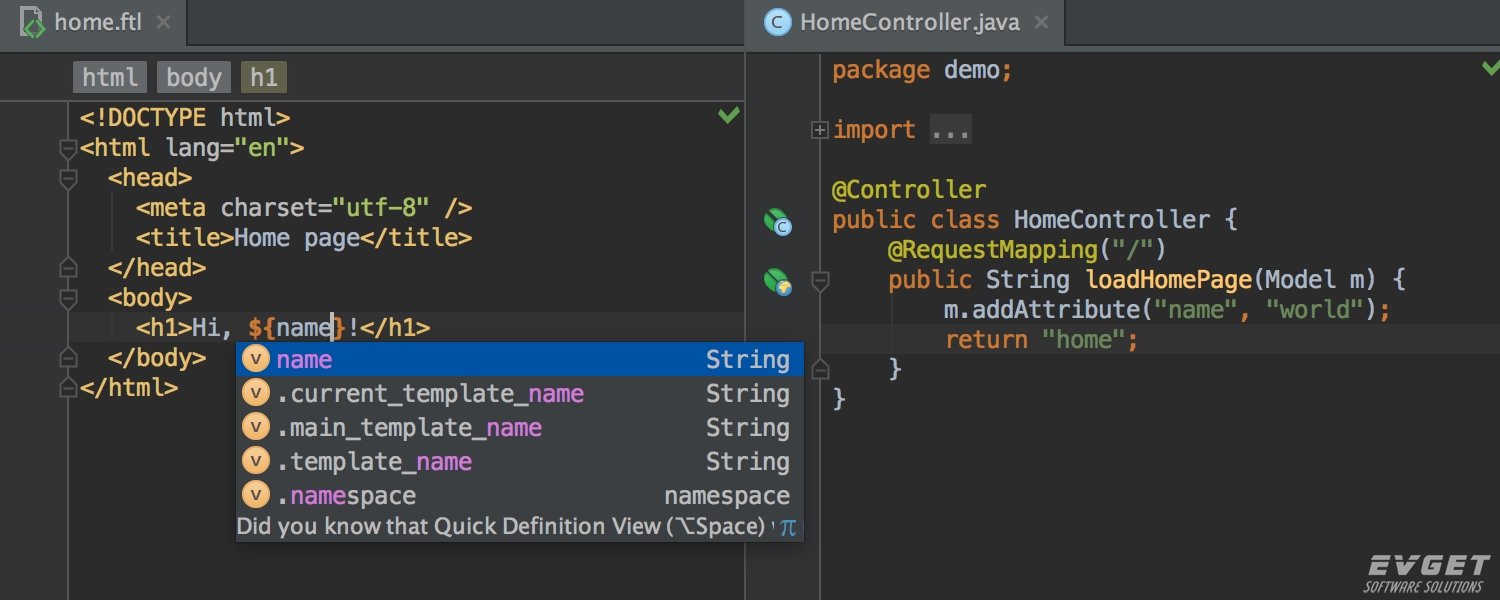
Task: Switch to the HomeController.java tab
Action: click(x=906, y=22)
